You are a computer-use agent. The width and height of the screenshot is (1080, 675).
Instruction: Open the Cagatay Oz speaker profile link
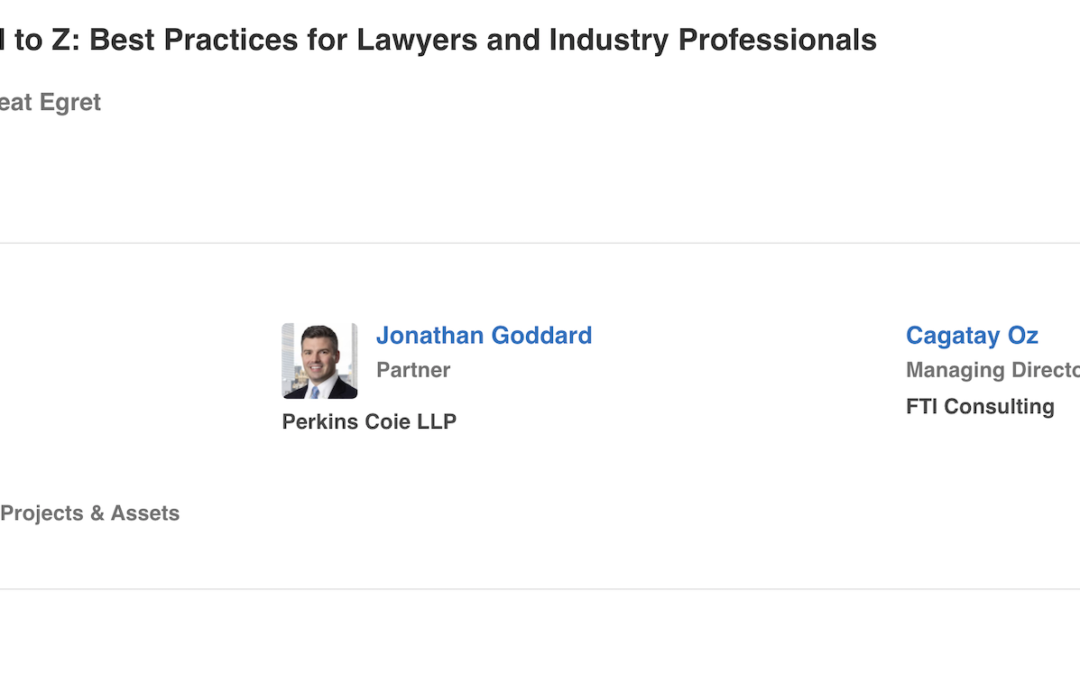[971, 336]
